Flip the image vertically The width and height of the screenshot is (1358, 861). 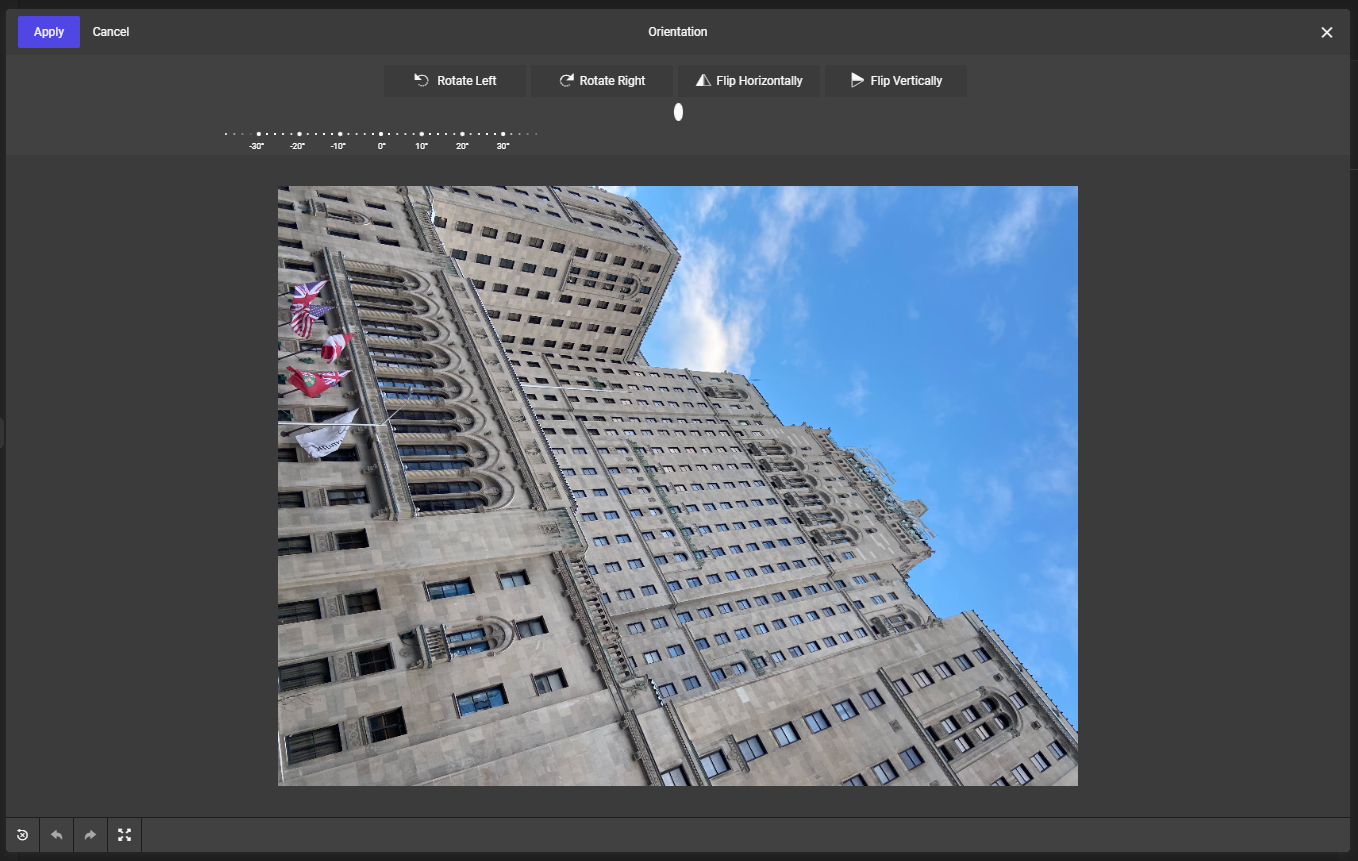pyautogui.click(x=896, y=81)
